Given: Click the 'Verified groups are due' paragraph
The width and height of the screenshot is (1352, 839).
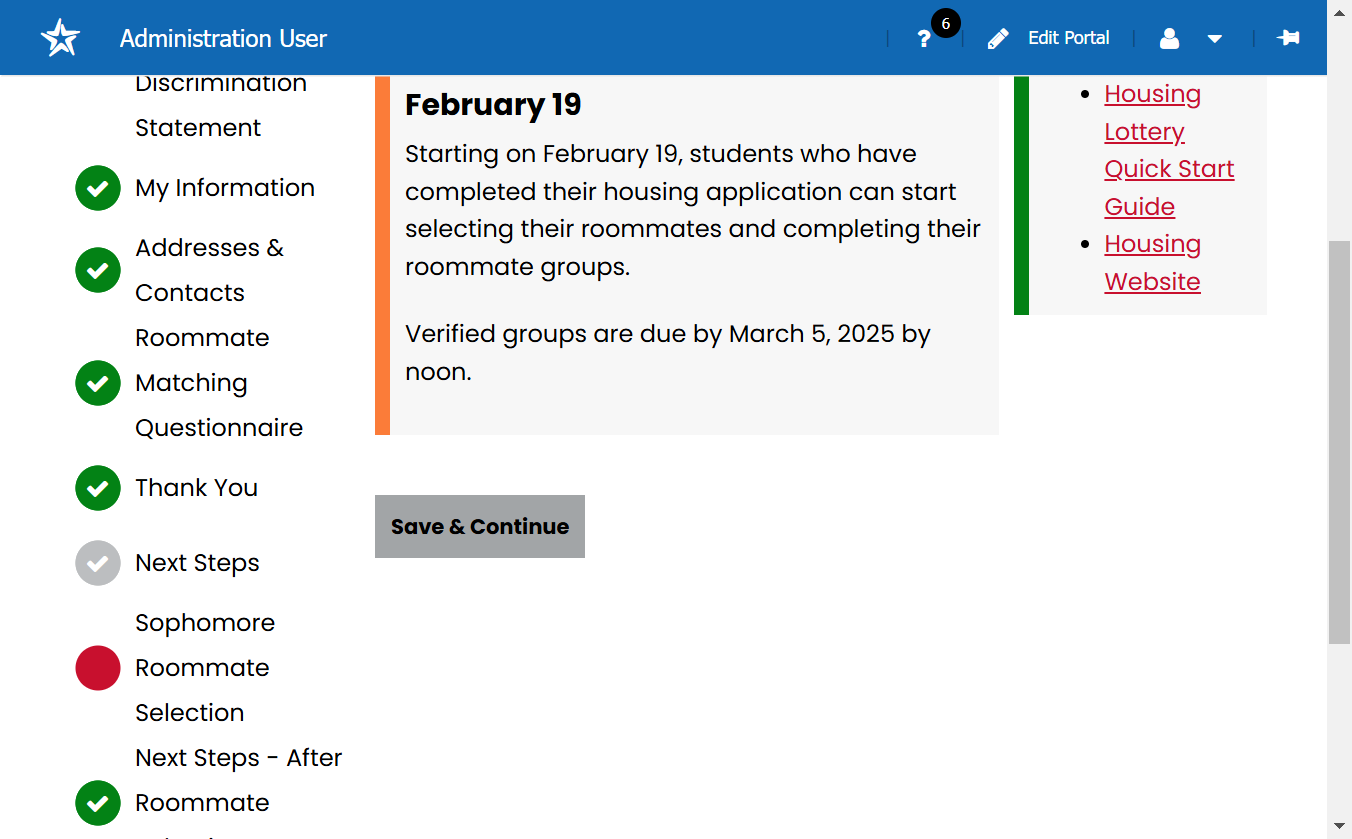Looking at the screenshot, I should pyautogui.click(x=668, y=352).
